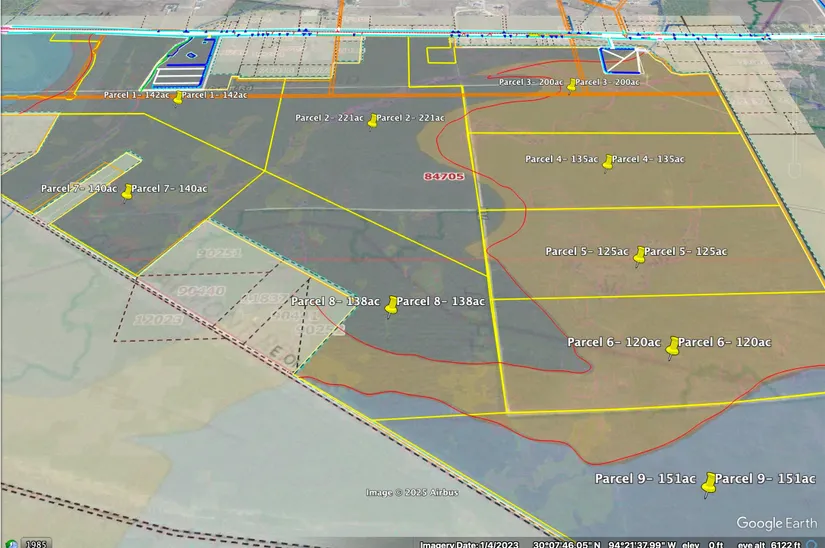Open the Parcel 7 - 140ac placemark pin
825x548 pixels.
pyautogui.click(x=127, y=190)
